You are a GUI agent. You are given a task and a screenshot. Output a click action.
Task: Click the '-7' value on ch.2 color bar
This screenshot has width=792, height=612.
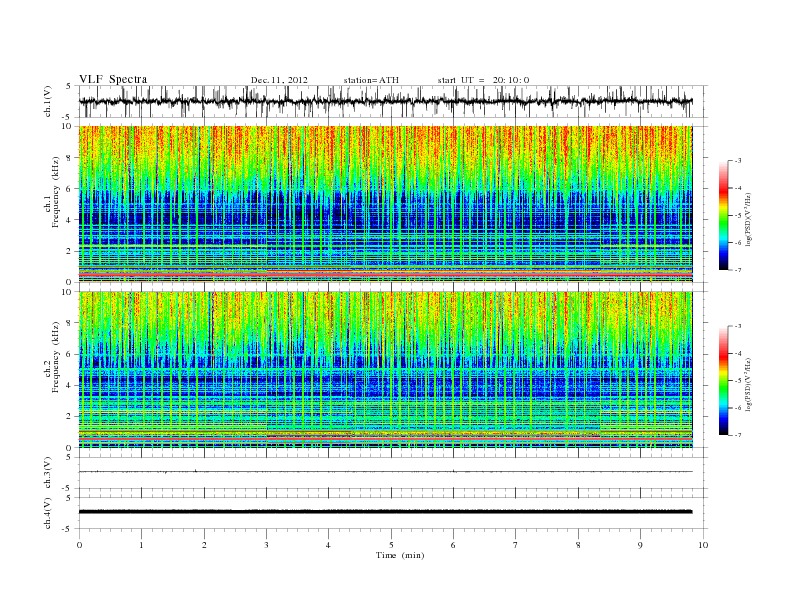[x=738, y=435]
